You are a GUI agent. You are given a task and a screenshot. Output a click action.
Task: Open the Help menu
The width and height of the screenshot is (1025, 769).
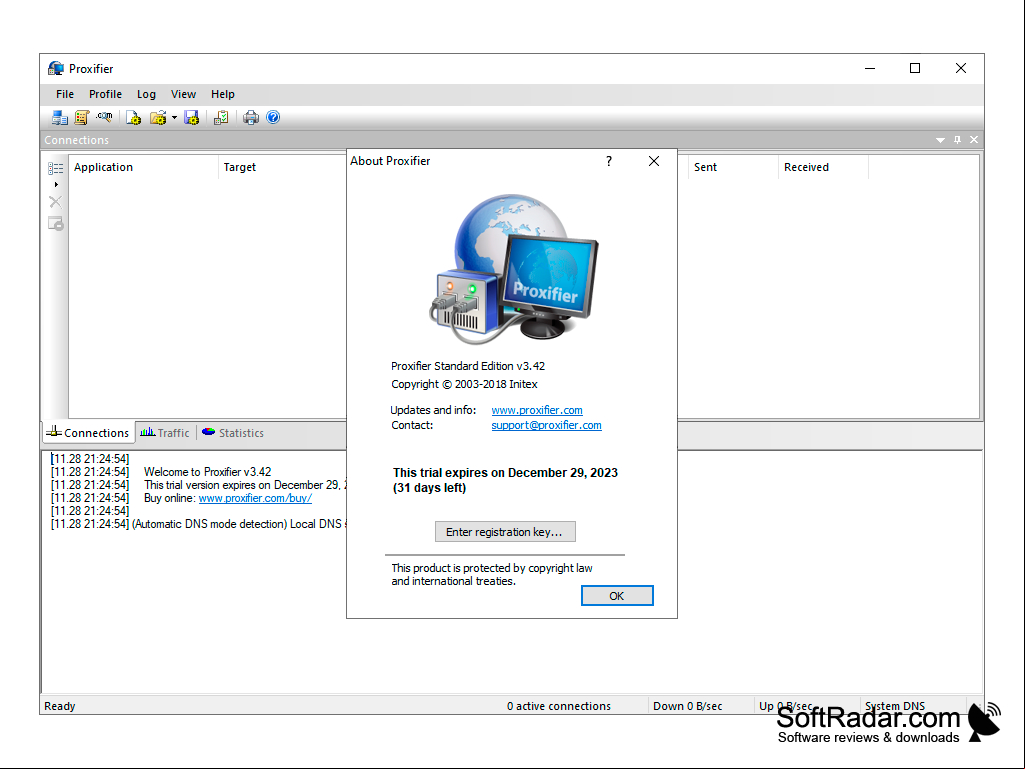[222, 94]
